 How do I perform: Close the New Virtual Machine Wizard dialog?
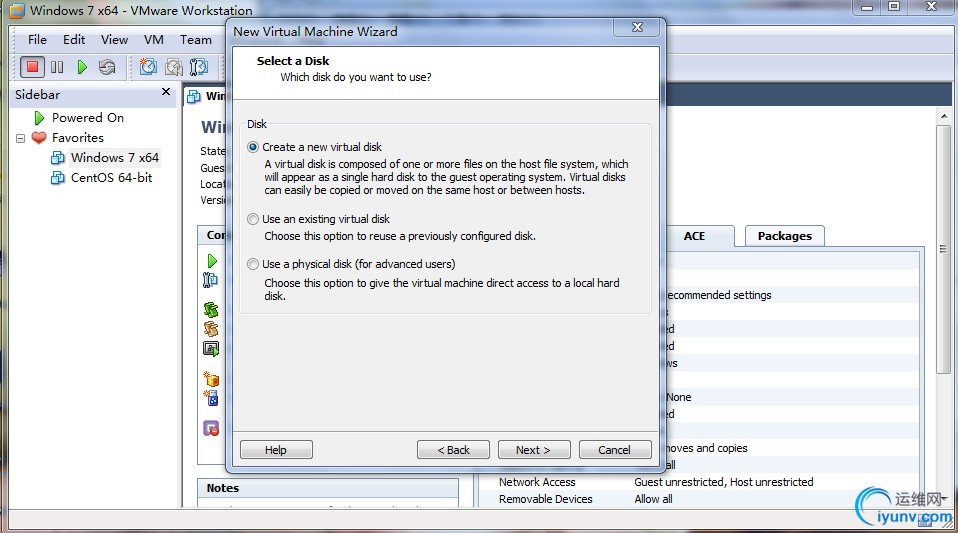click(637, 28)
